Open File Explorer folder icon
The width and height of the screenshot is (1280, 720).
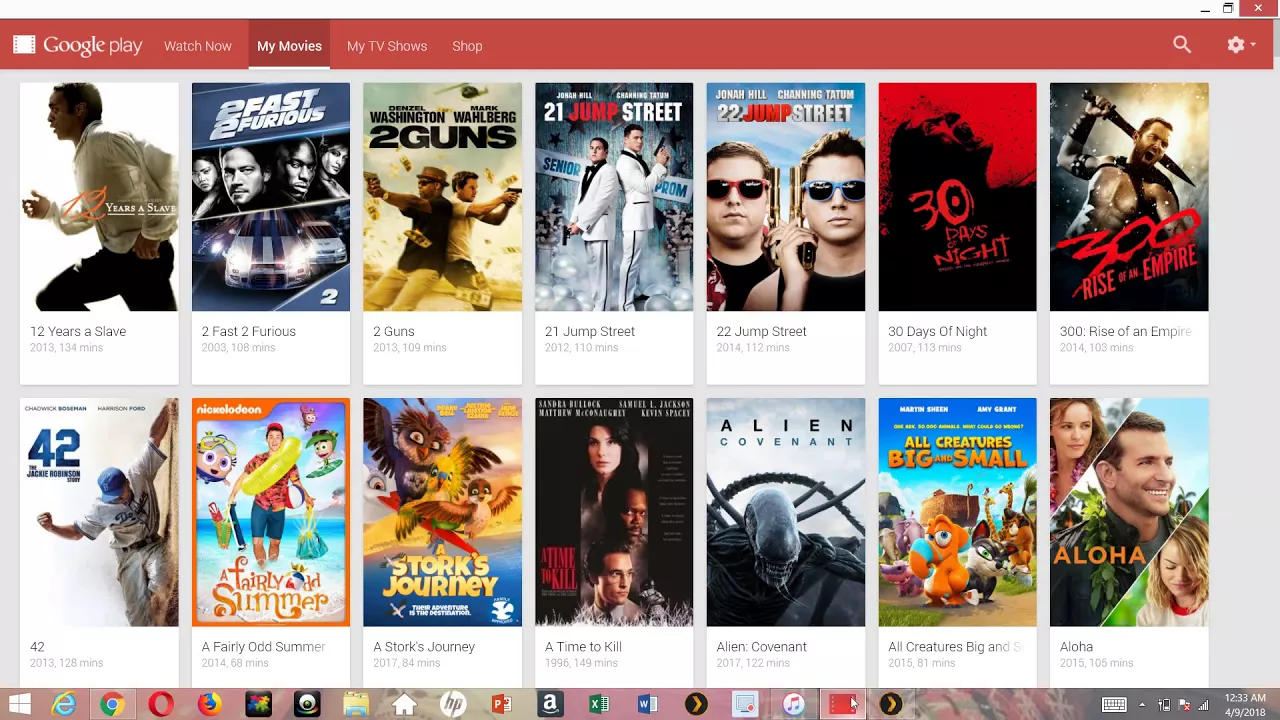pyautogui.click(x=356, y=704)
